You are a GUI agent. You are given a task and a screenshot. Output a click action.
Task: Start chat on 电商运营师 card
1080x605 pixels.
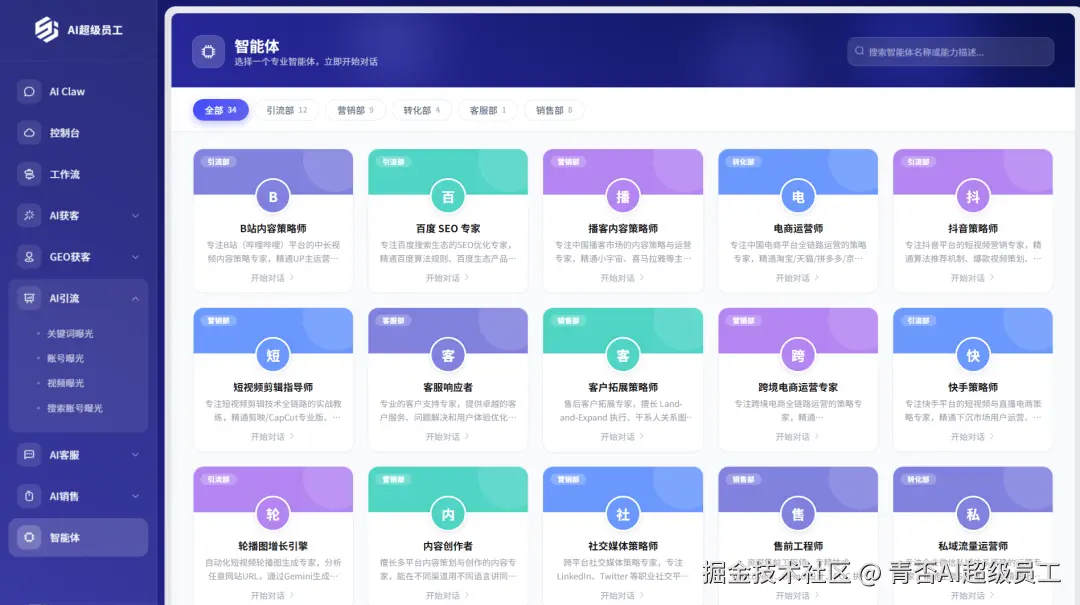click(x=797, y=278)
